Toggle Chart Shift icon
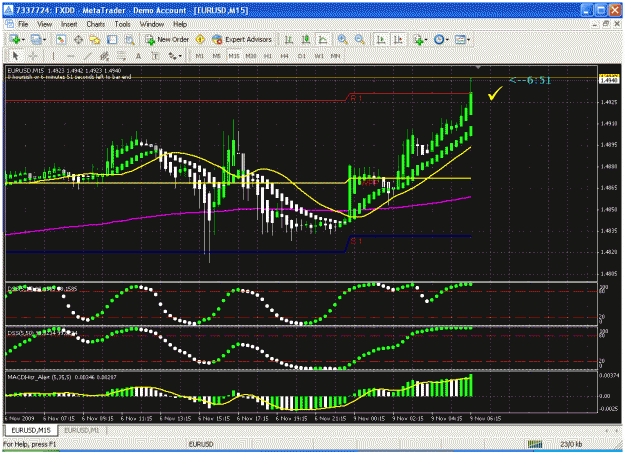The height and width of the screenshot is (452, 625). click(398, 39)
